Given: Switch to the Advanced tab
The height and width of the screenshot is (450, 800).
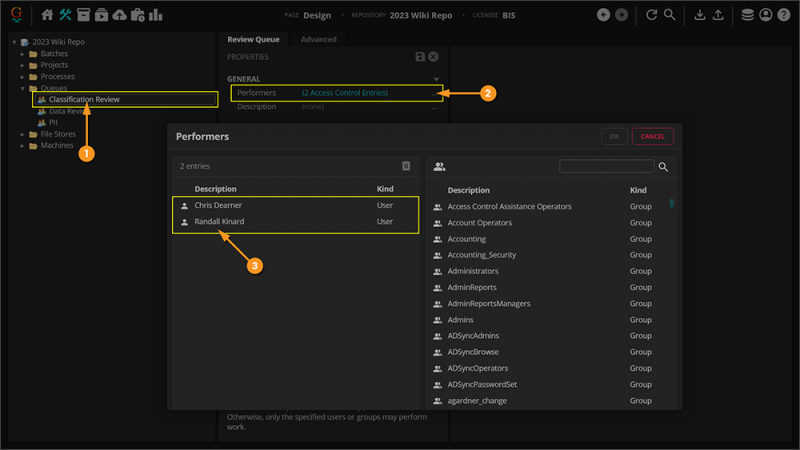Looking at the screenshot, I should (319, 39).
